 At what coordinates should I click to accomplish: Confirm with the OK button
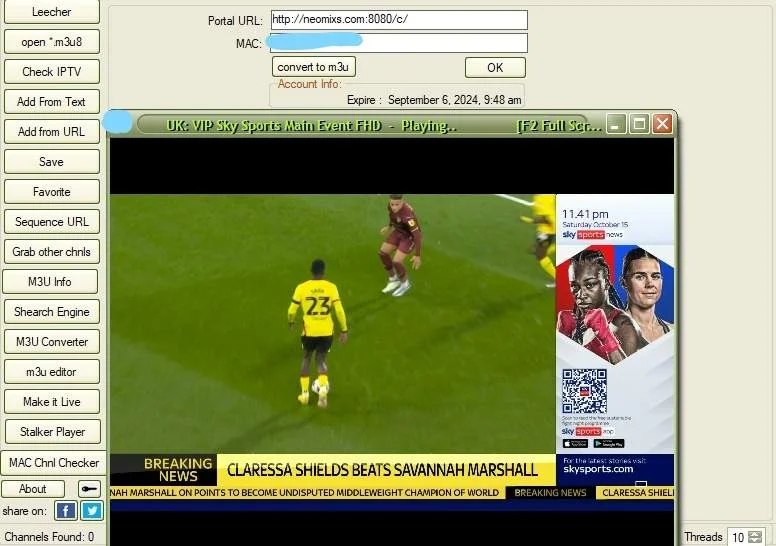coord(495,67)
